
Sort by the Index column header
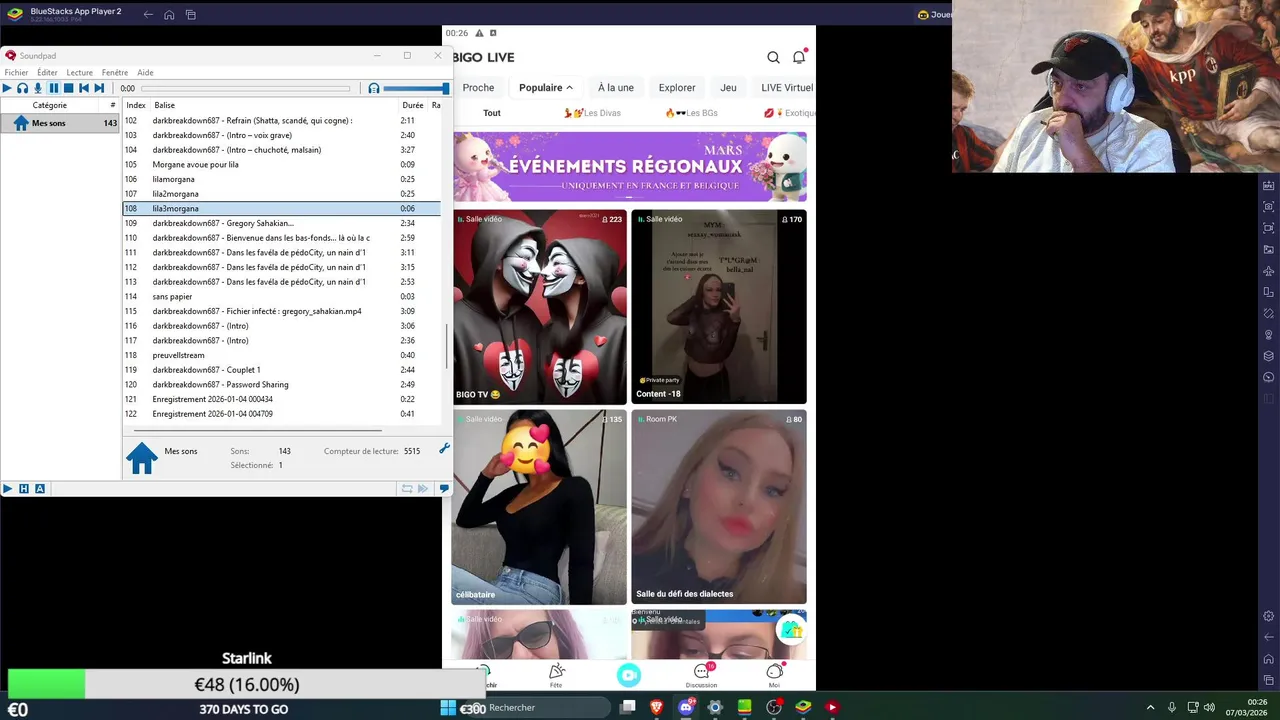136,105
